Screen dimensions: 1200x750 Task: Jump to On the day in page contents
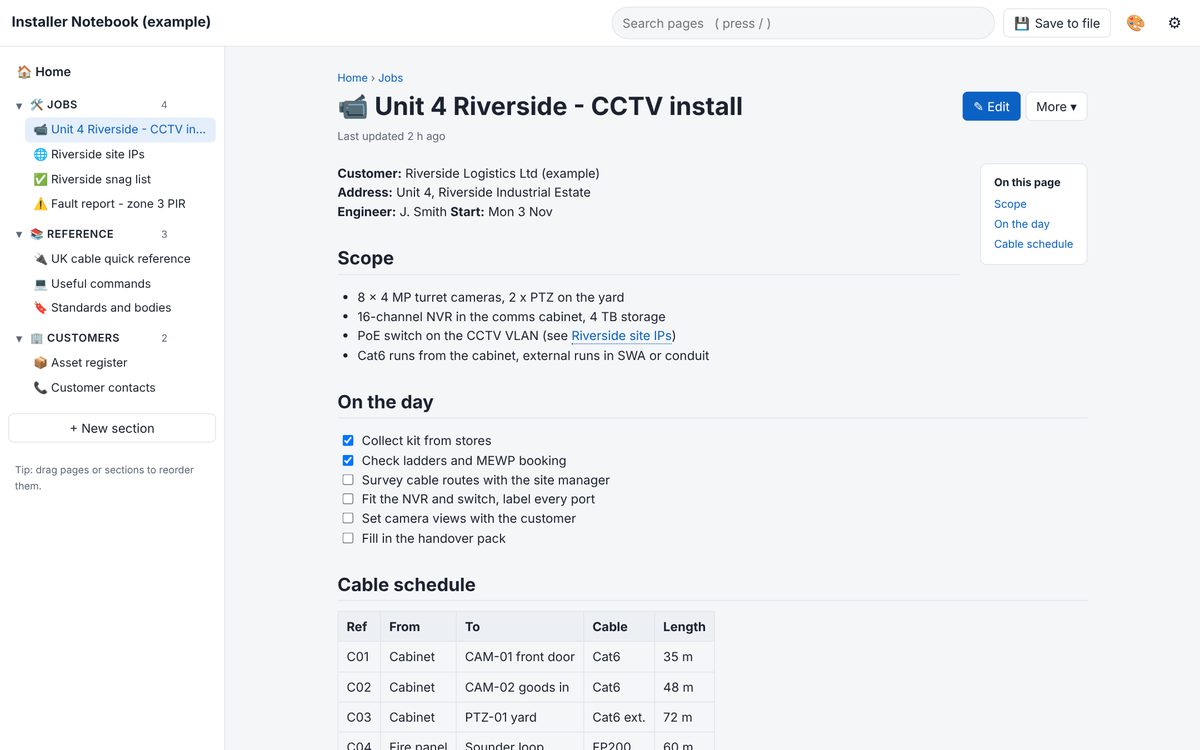point(1022,224)
